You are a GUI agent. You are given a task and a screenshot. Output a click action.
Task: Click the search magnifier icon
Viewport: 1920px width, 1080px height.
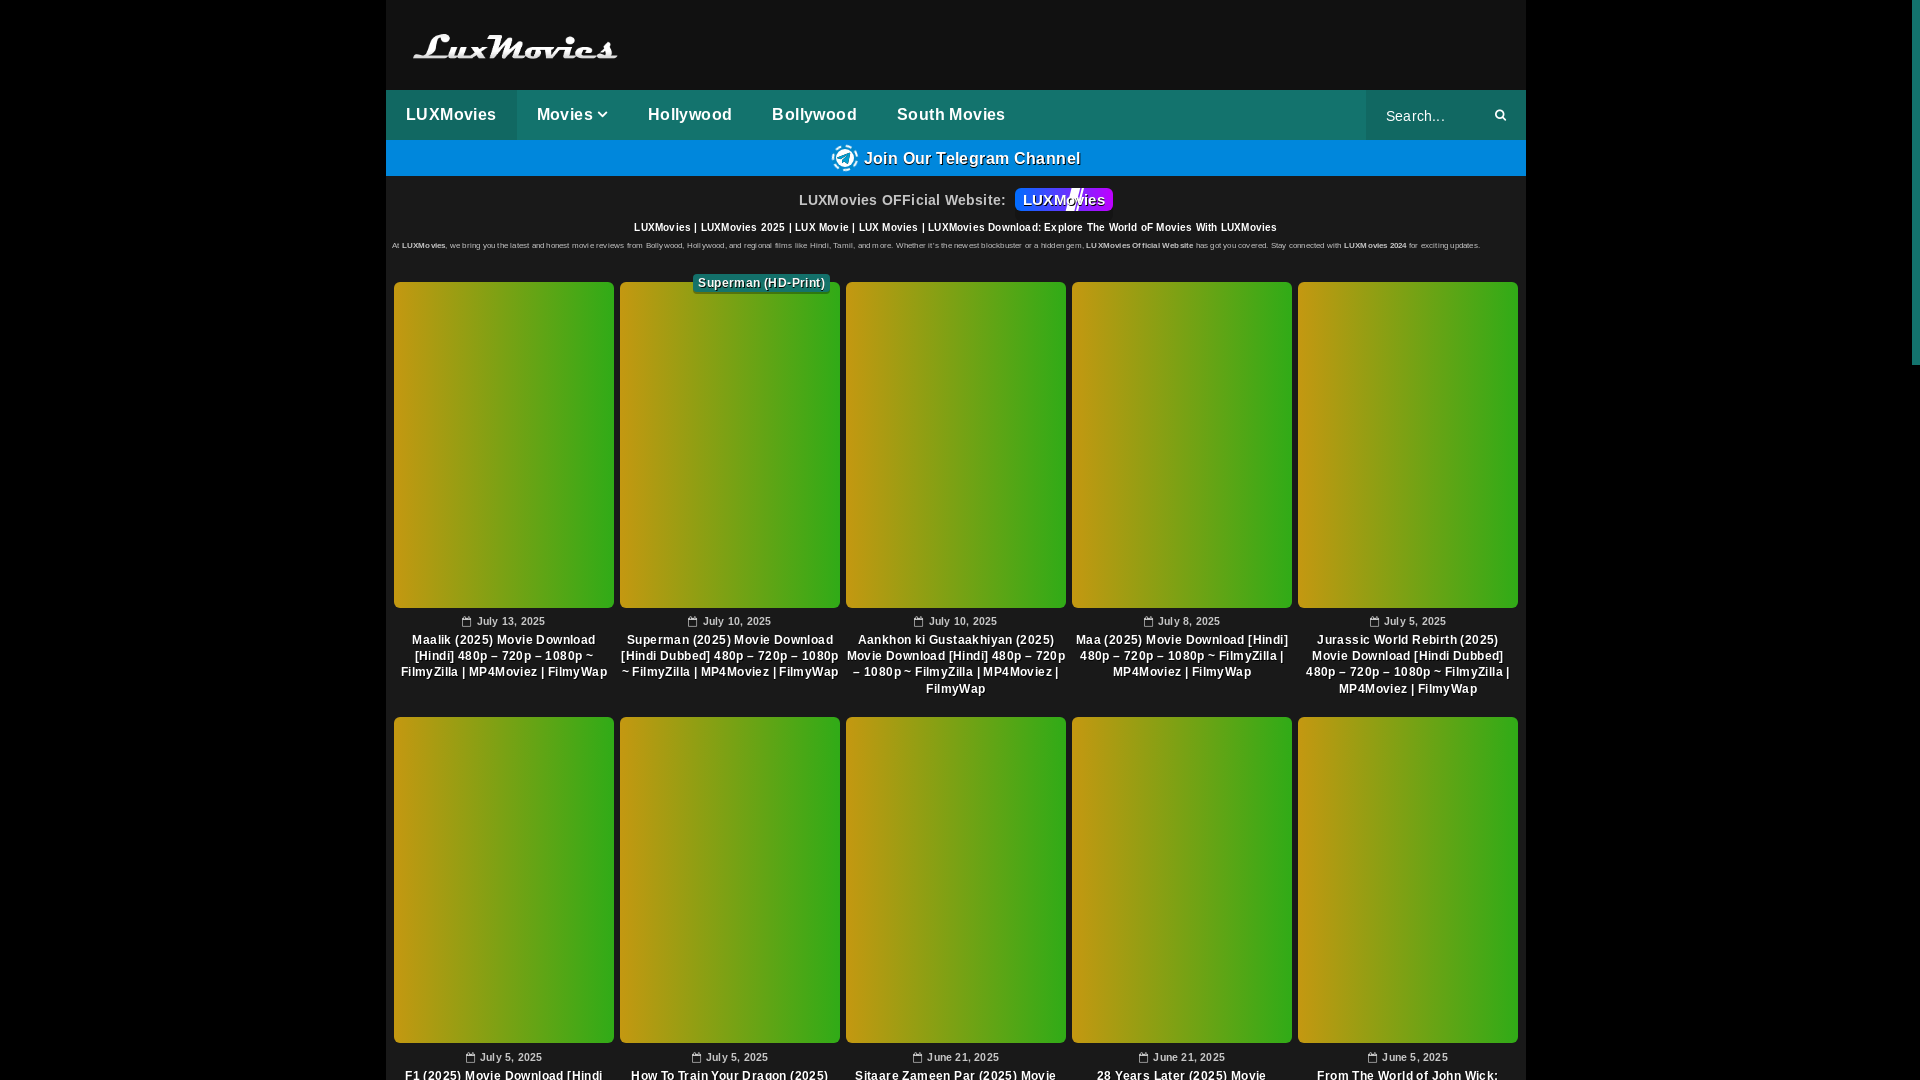click(1500, 115)
